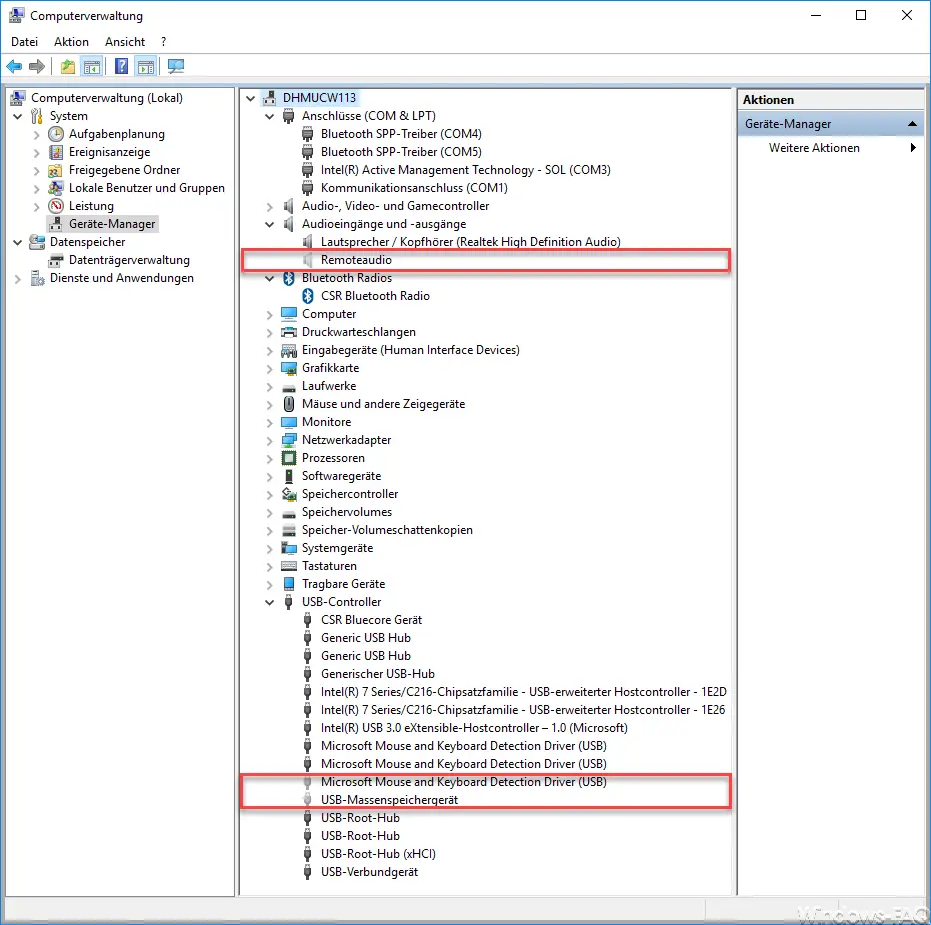Collapse the Geräte-Manager section in Aktionen pane

912,124
